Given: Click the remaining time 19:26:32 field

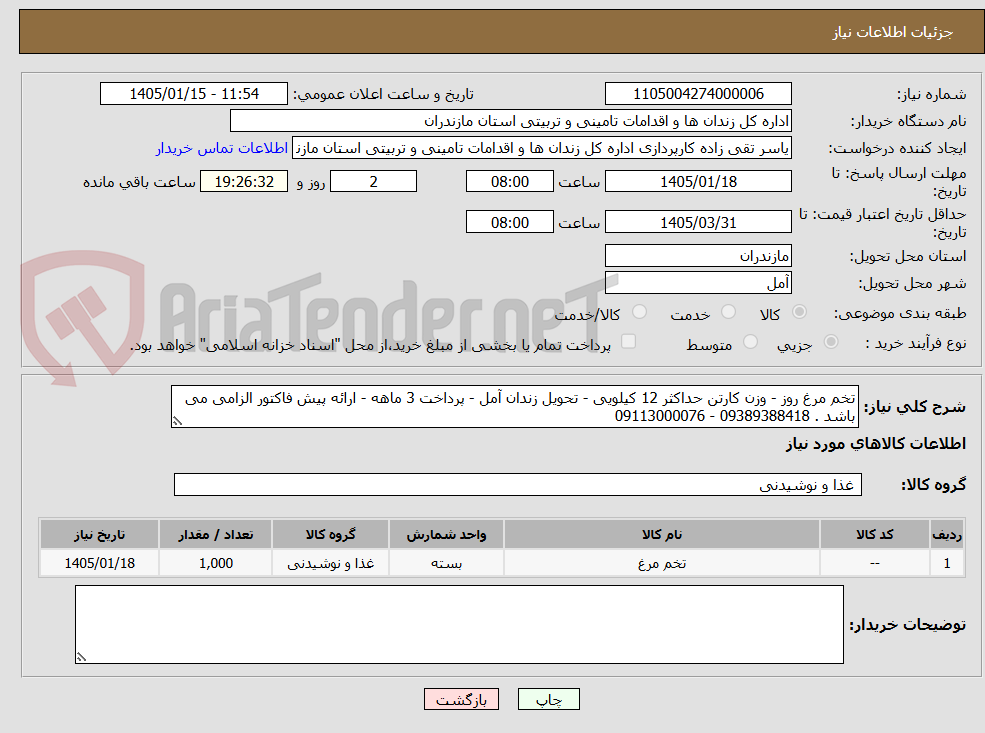Looking at the screenshot, I should (244, 182).
